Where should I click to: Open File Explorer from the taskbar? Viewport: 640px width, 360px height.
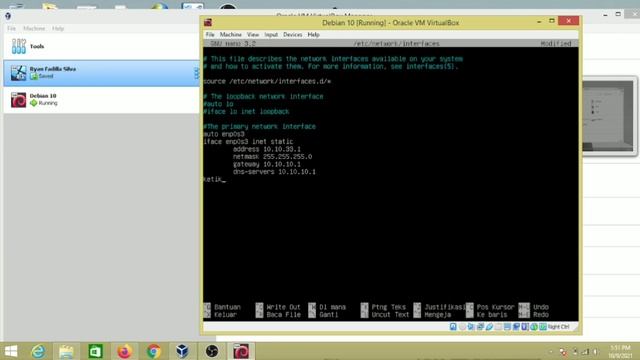click(66, 351)
